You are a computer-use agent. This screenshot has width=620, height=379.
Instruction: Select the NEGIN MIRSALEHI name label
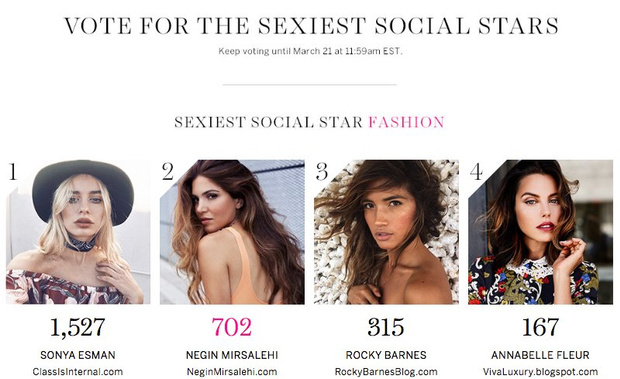232,355
